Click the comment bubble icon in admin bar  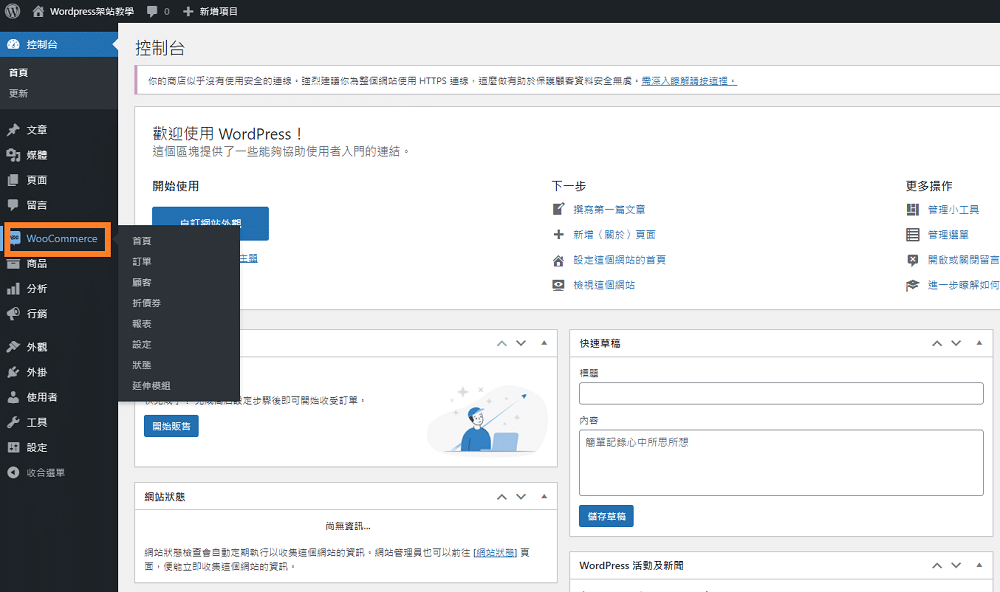152,11
